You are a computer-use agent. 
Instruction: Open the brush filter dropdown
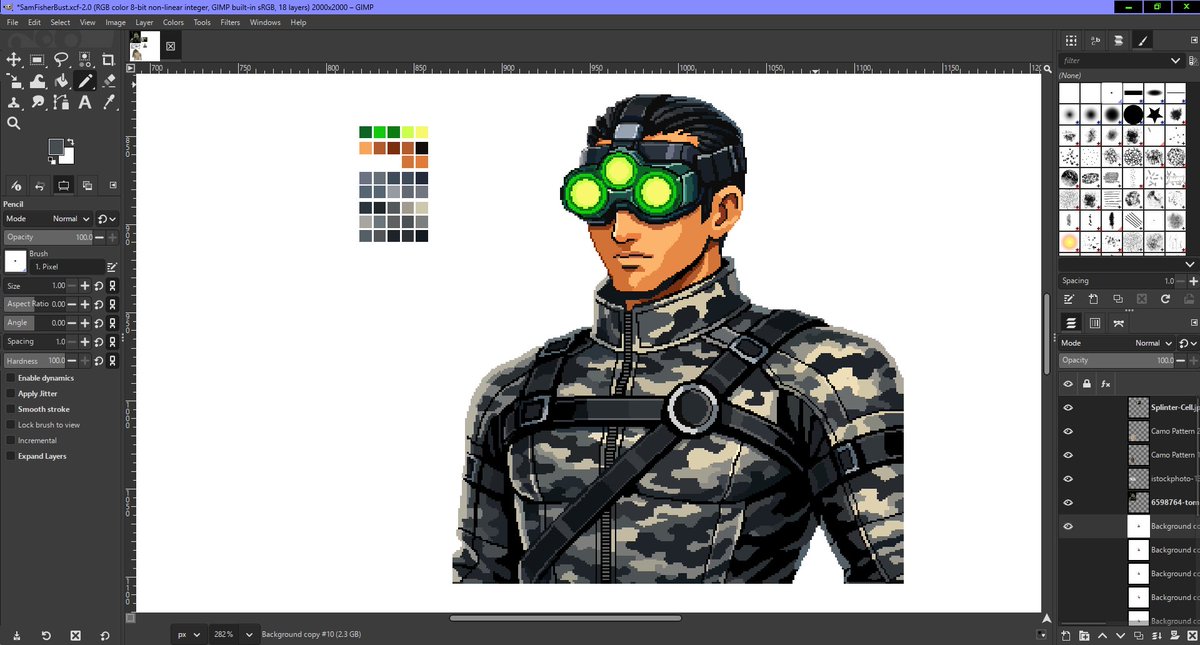click(x=1175, y=60)
